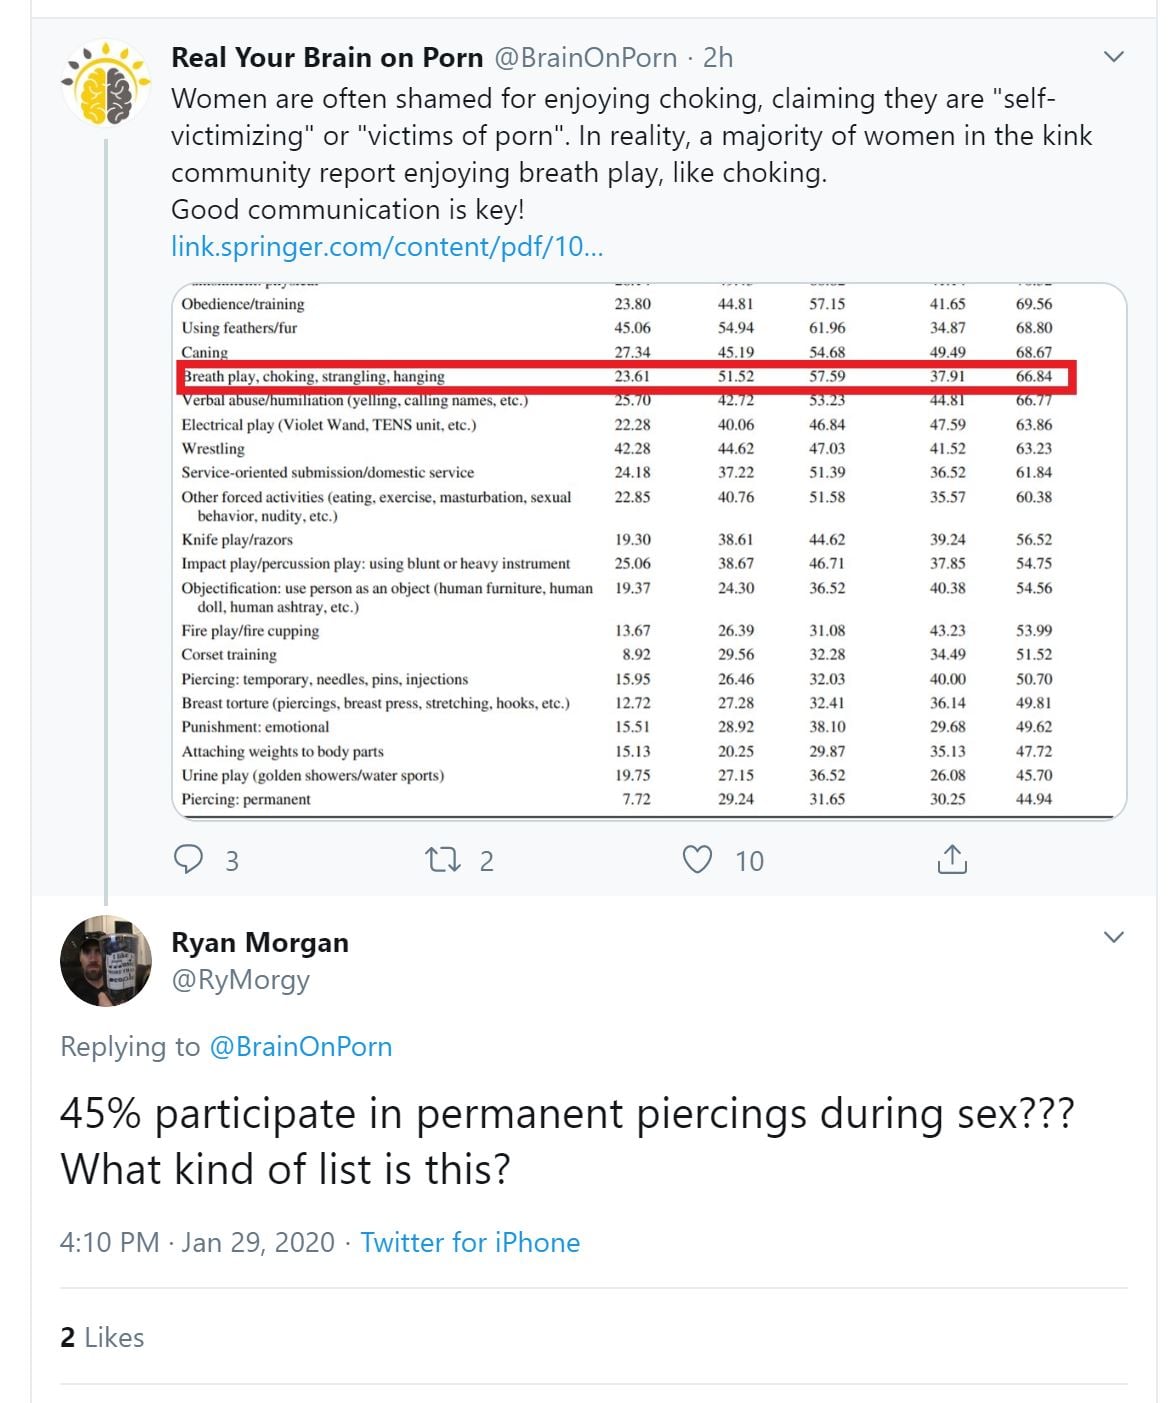This screenshot has height=1403, width=1173.
Task: Click the share upload icon
Action: click(952, 860)
